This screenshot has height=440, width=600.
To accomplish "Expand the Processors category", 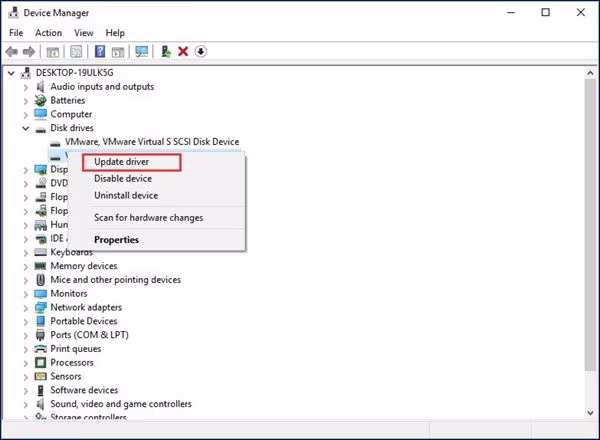I will 26,363.
